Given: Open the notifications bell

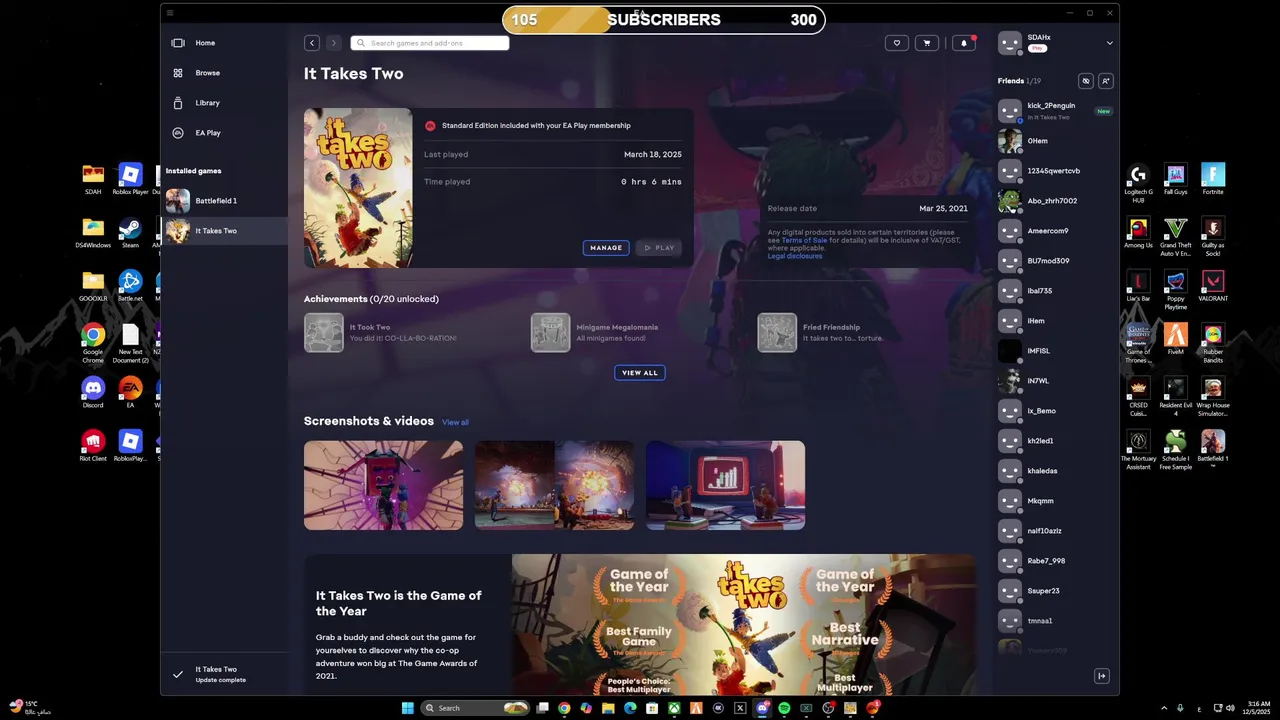Looking at the screenshot, I should [x=964, y=43].
